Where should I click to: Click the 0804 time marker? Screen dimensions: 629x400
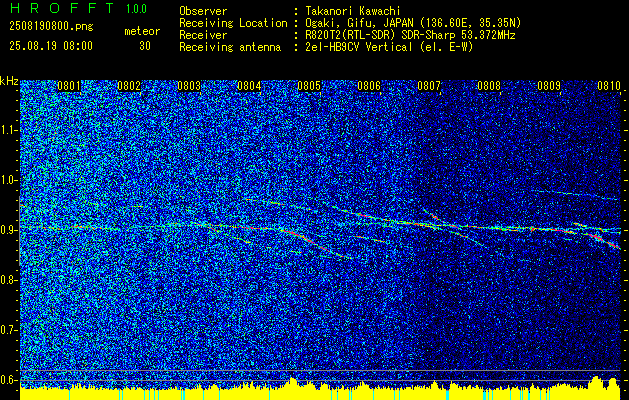coord(249,86)
